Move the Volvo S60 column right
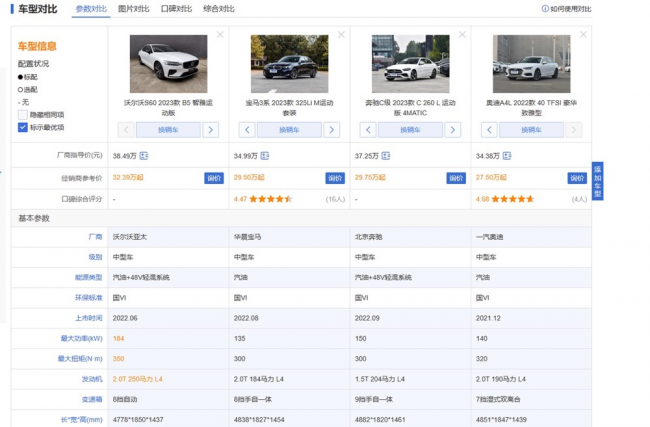 coord(211,130)
